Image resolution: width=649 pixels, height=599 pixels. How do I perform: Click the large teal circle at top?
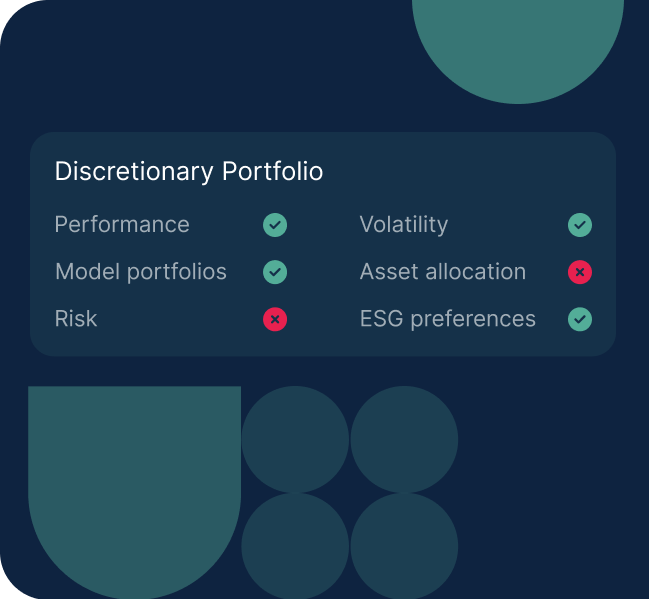pyautogui.click(x=518, y=46)
